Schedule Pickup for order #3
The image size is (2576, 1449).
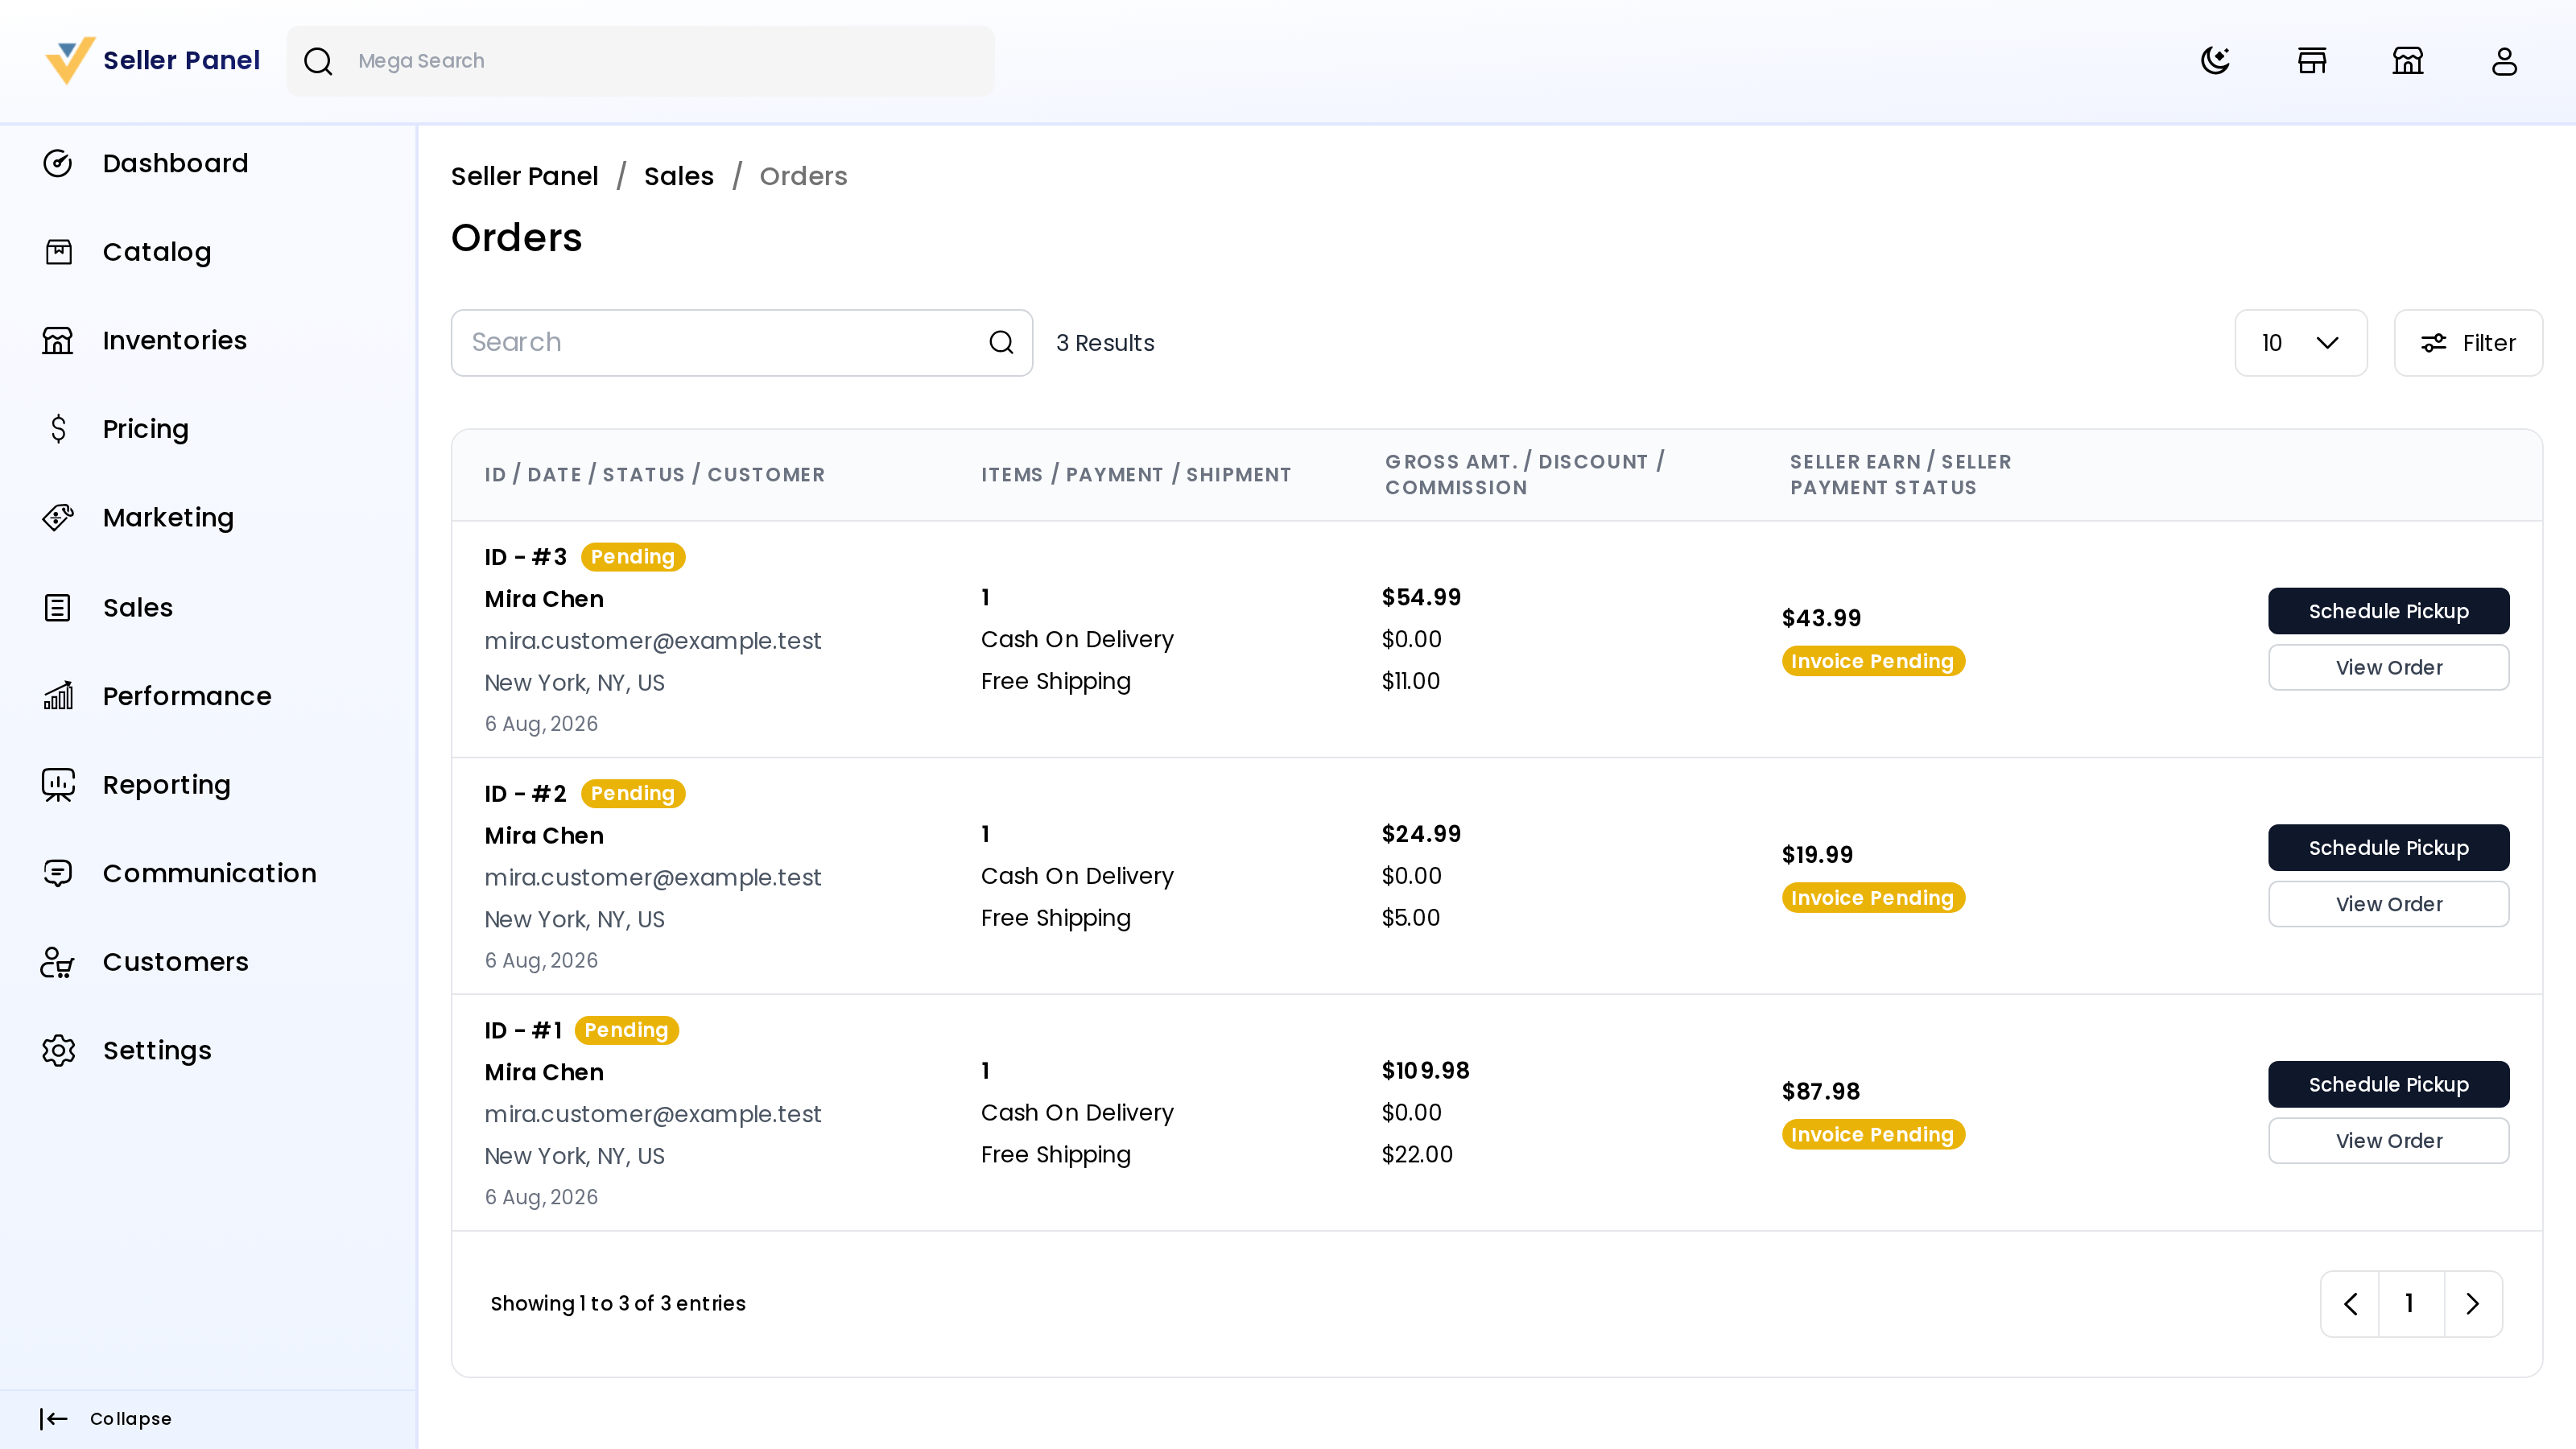click(x=2388, y=611)
